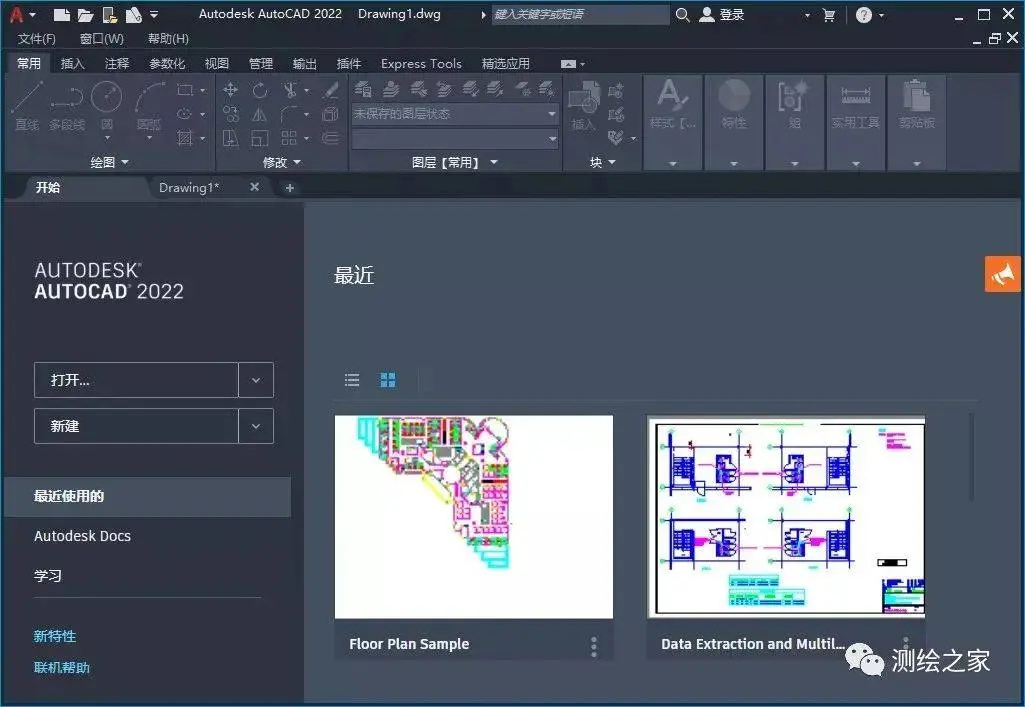Viewport: 1025px width, 707px height.
Task: Select the Polyline (多段线) tool
Action: tap(67, 105)
